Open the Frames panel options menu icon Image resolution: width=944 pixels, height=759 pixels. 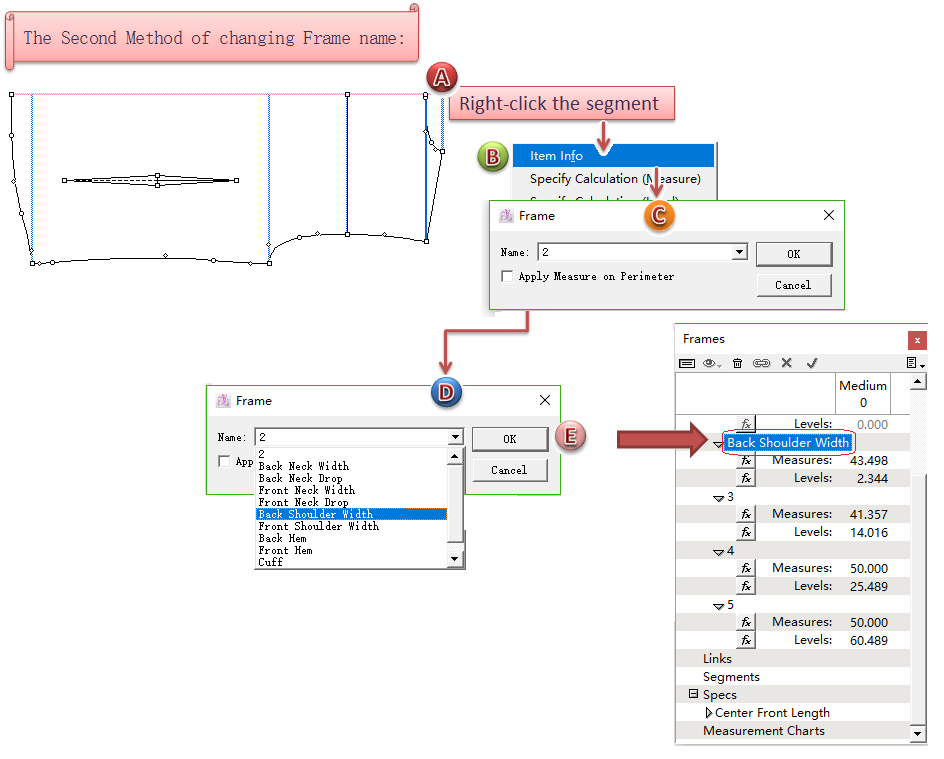(x=915, y=363)
